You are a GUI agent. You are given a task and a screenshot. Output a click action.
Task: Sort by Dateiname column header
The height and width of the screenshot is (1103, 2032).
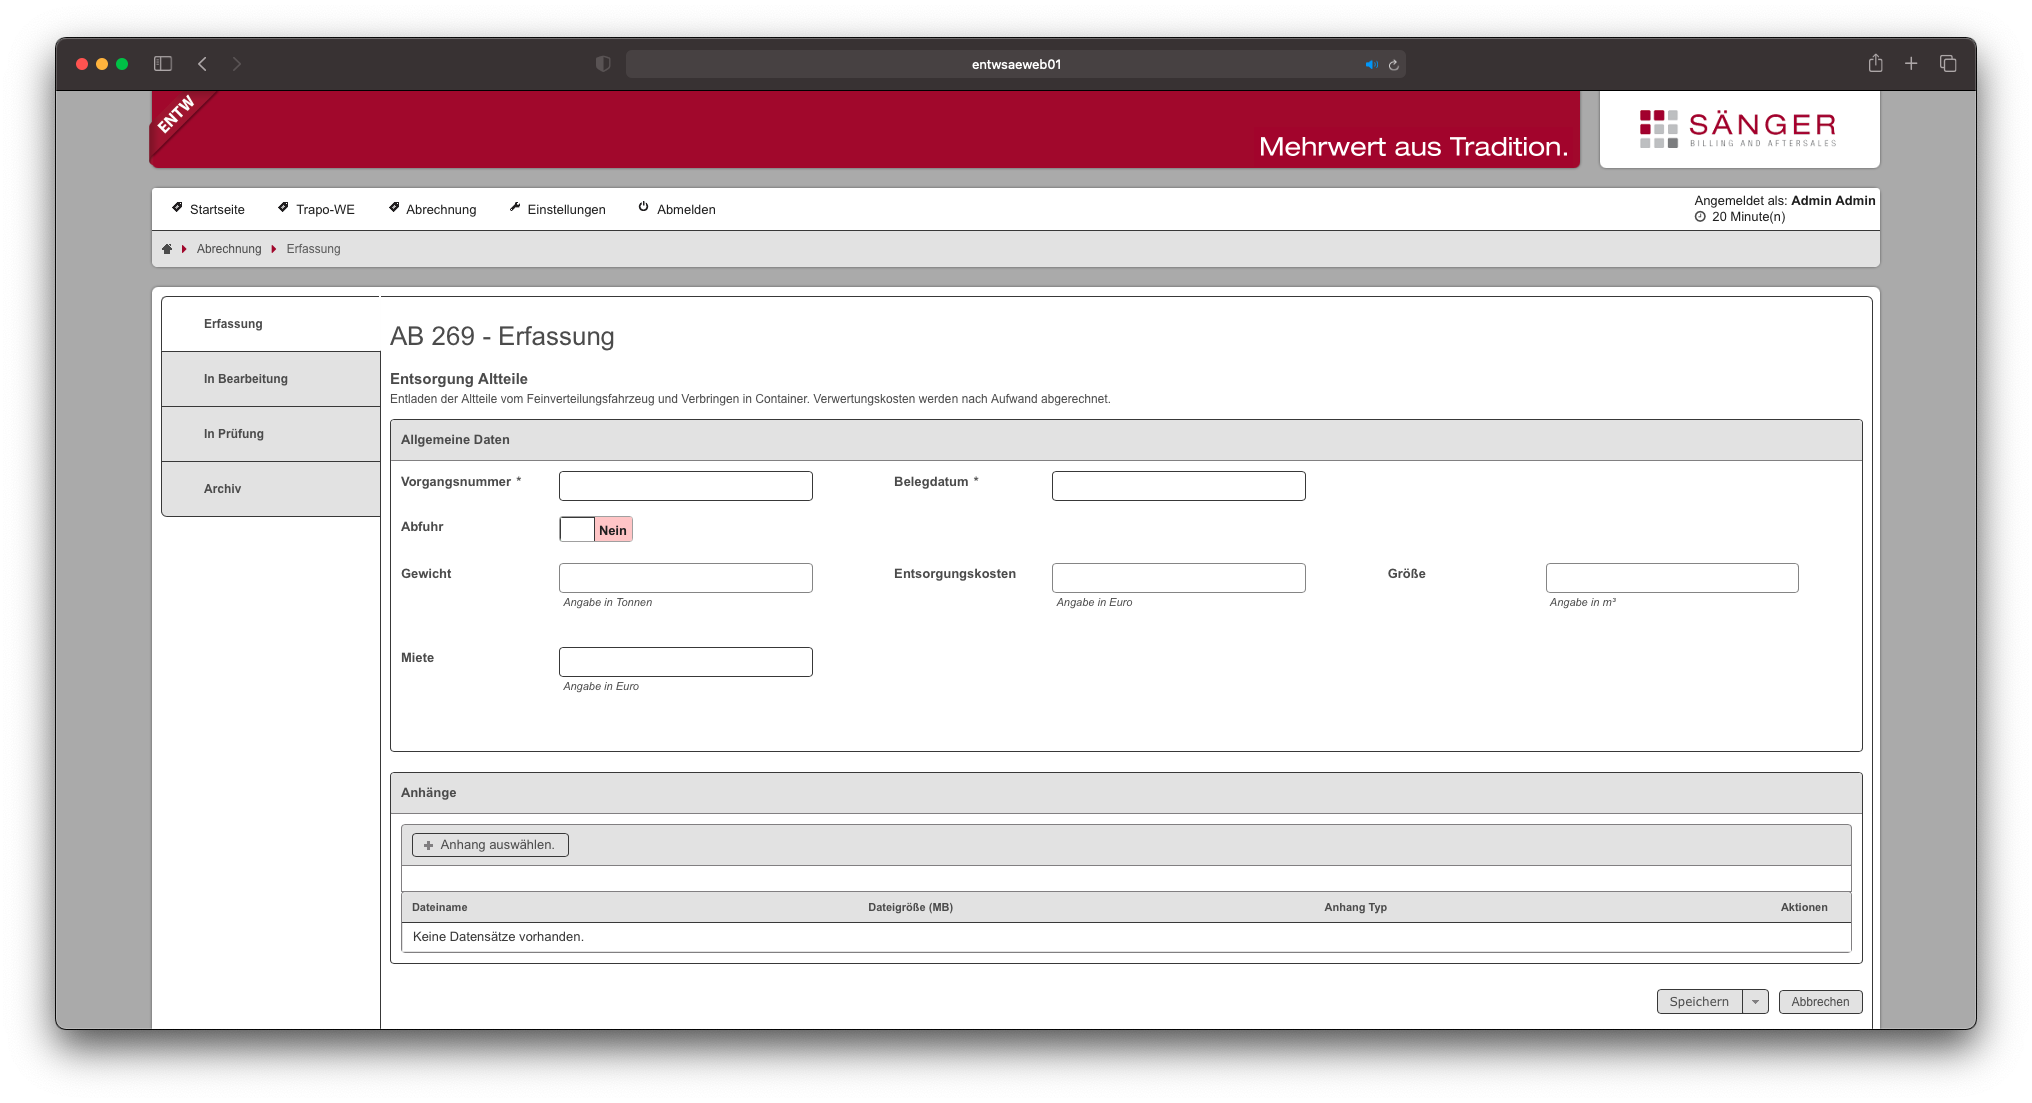click(x=439, y=908)
